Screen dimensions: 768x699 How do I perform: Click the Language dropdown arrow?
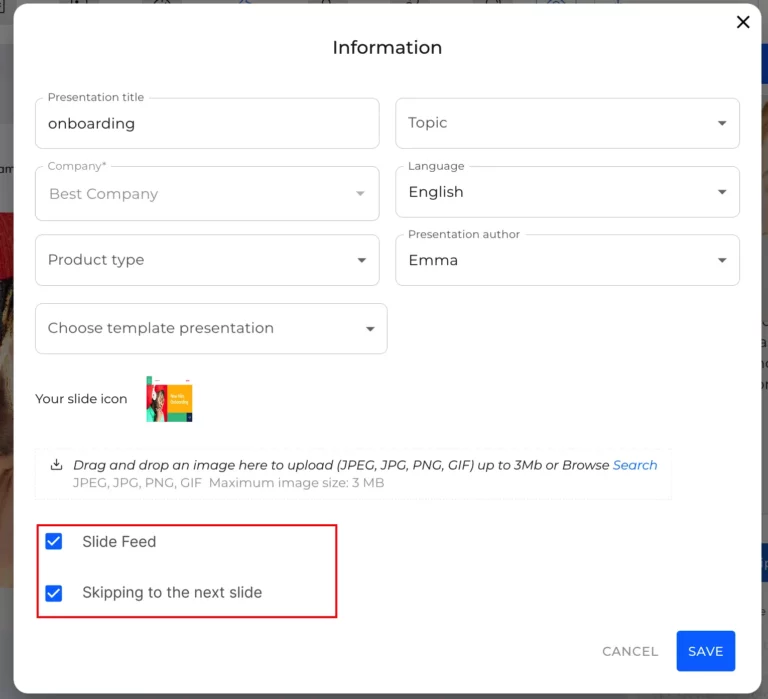pos(722,192)
